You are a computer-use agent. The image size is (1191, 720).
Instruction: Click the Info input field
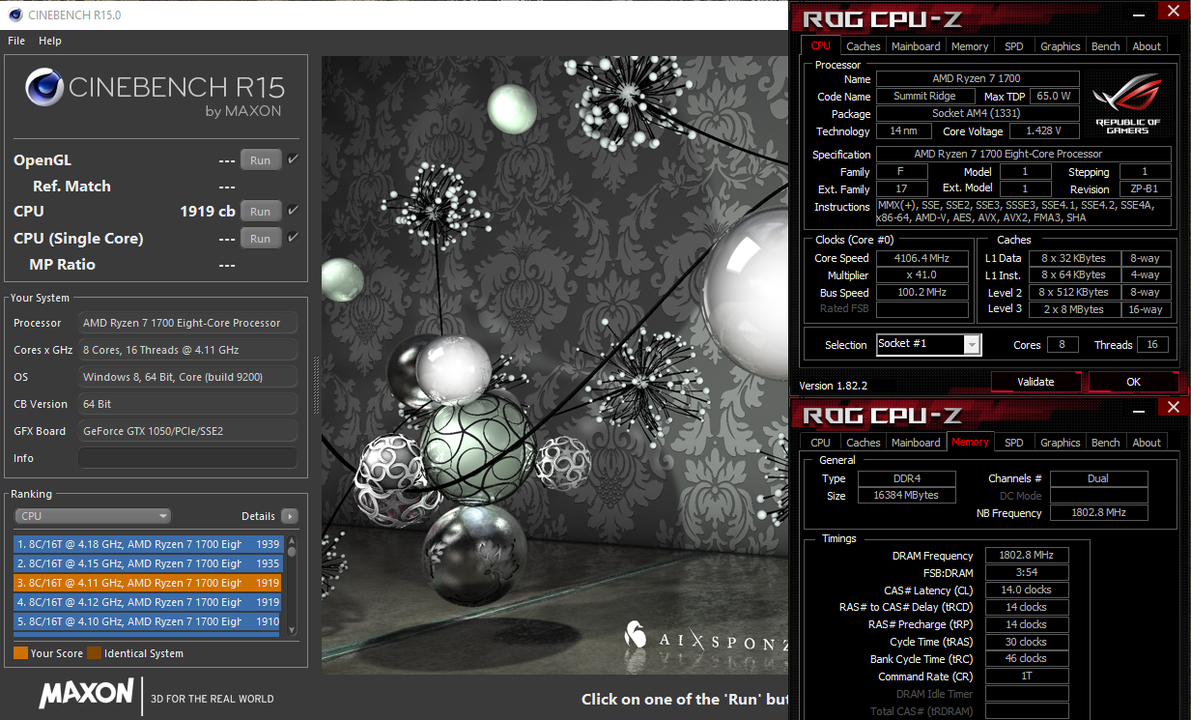(x=187, y=458)
